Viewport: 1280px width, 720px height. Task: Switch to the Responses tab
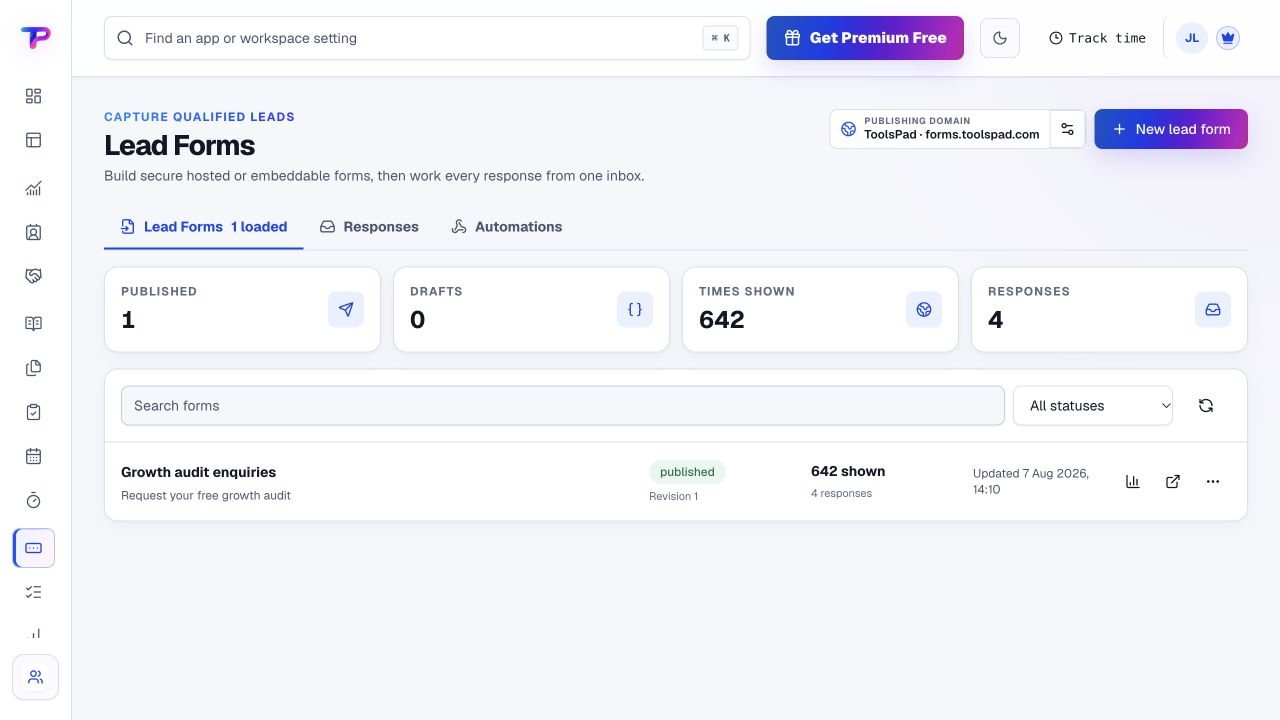click(369, 227)
